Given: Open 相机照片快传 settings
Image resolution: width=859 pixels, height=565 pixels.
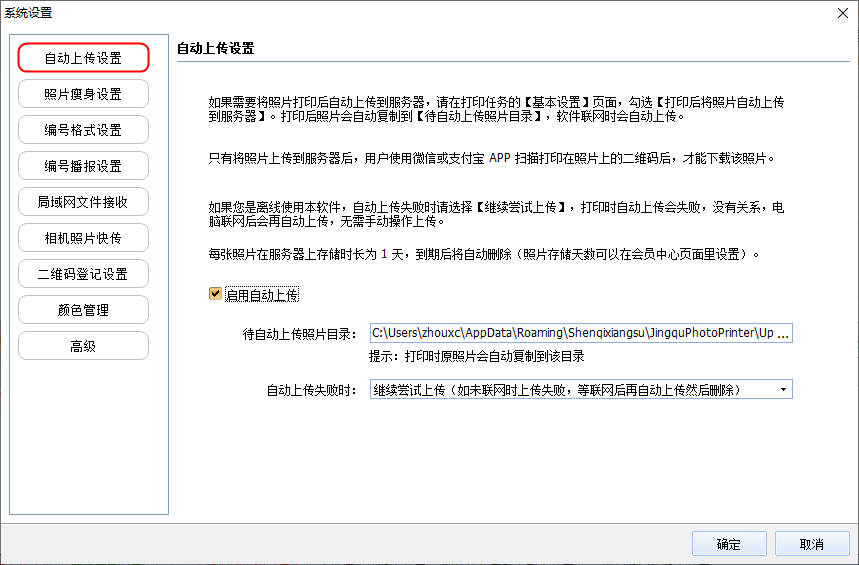Looking at the screenshot, I should click(83, 238).
